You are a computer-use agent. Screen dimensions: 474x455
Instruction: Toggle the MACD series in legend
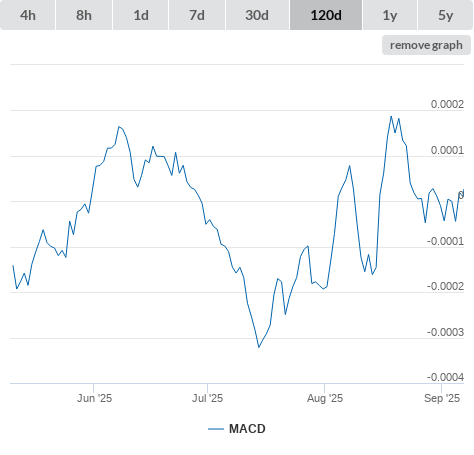pyautogui.click(x=237, y=429)
